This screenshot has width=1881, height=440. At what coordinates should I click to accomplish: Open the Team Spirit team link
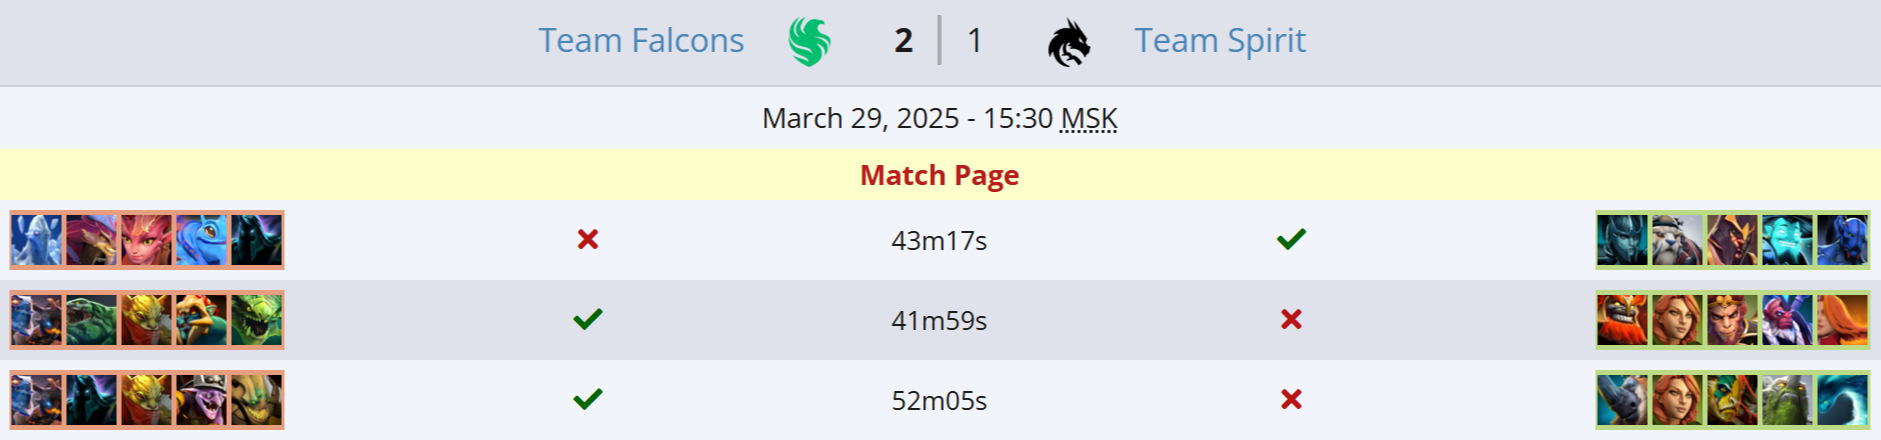1219,41
